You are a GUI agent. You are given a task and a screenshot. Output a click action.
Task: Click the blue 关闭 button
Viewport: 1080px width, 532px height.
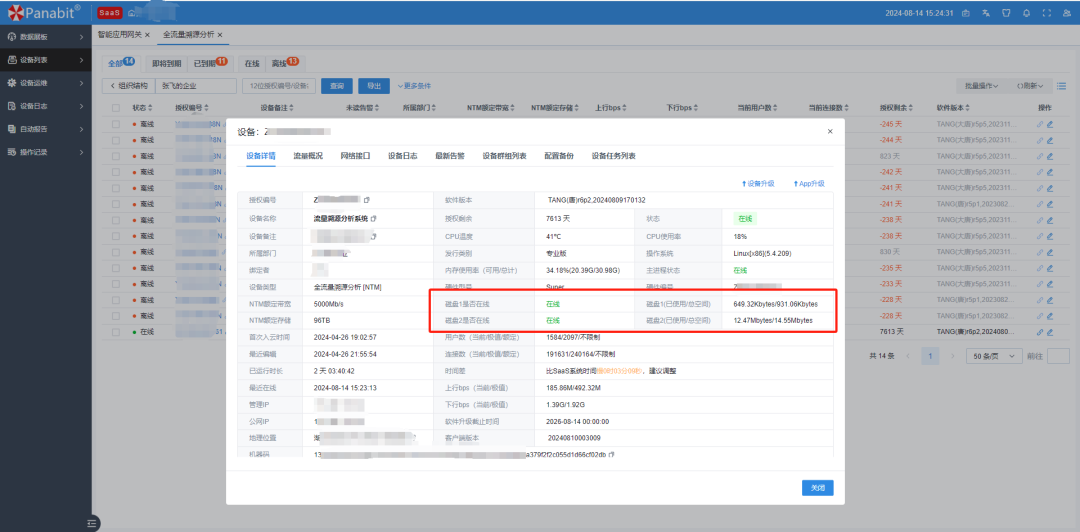[818, 488]
